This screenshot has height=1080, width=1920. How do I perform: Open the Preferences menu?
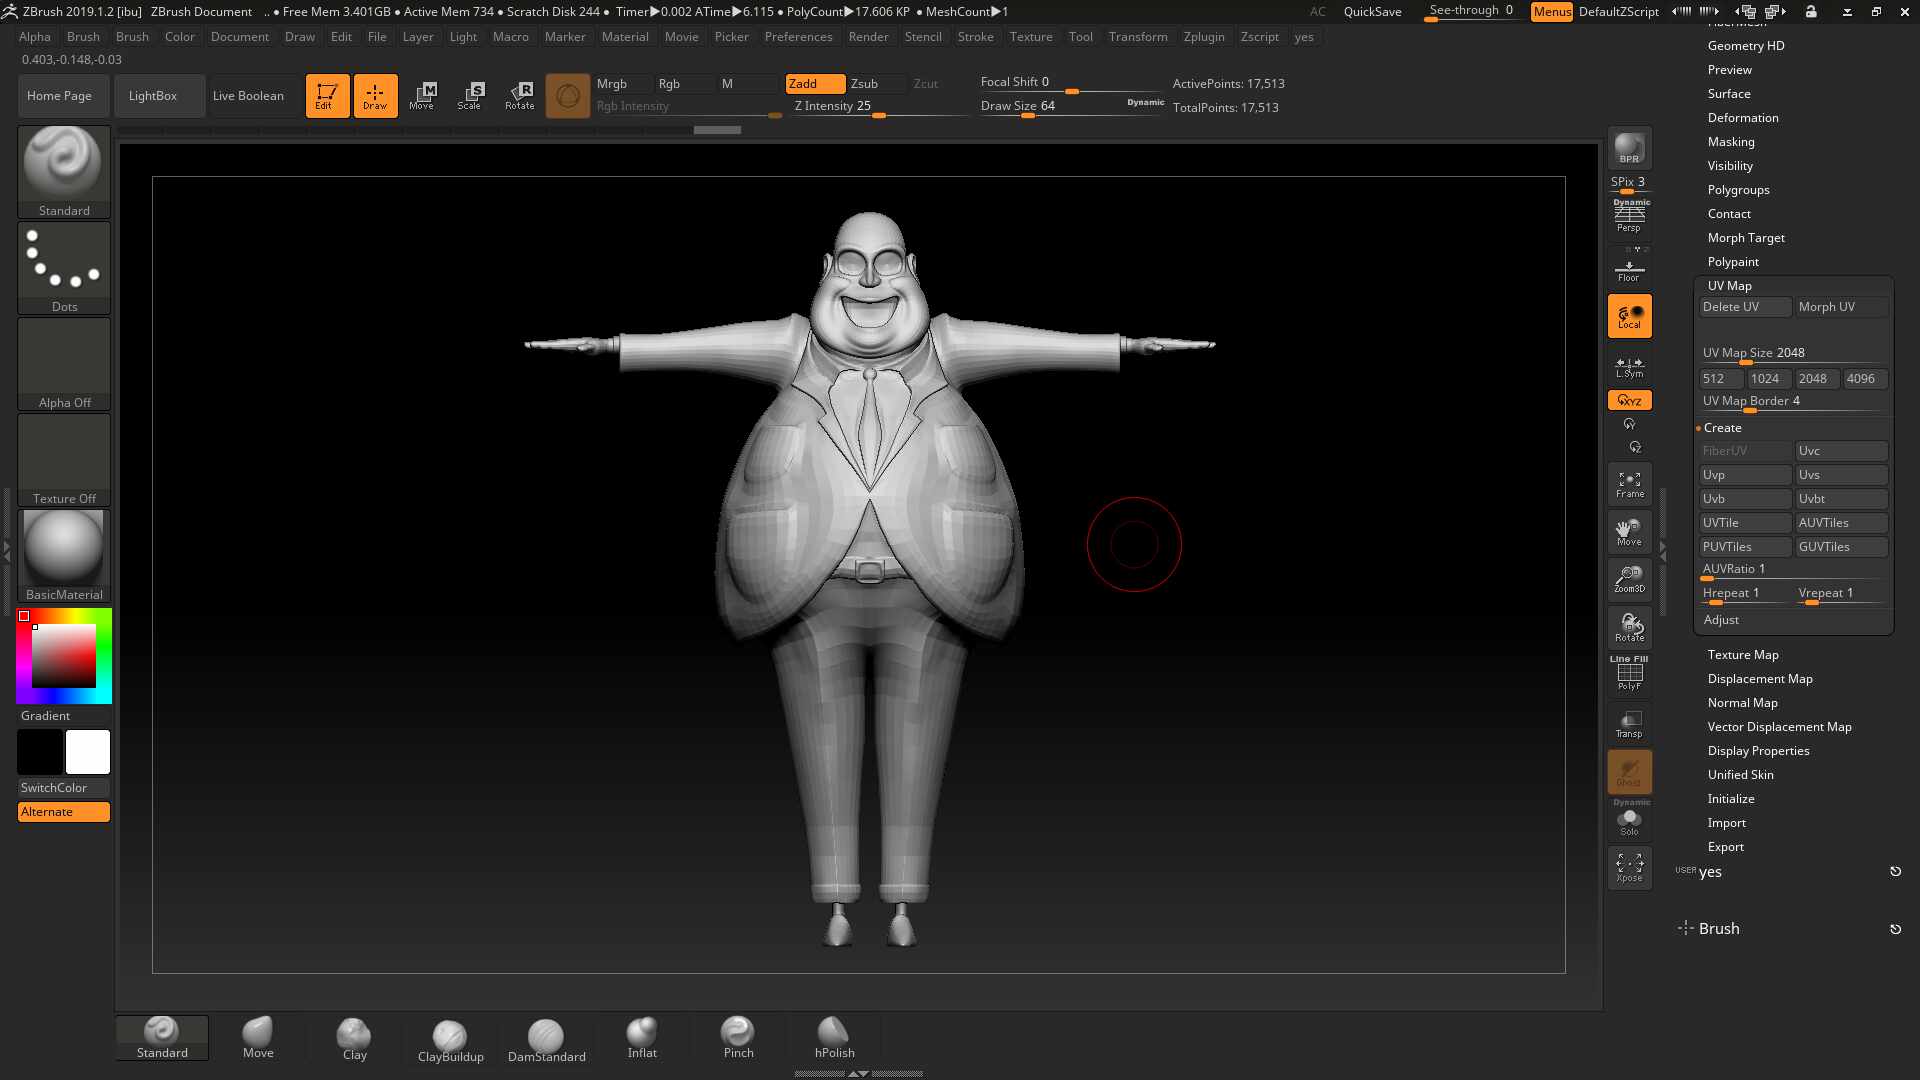point(798,37)
